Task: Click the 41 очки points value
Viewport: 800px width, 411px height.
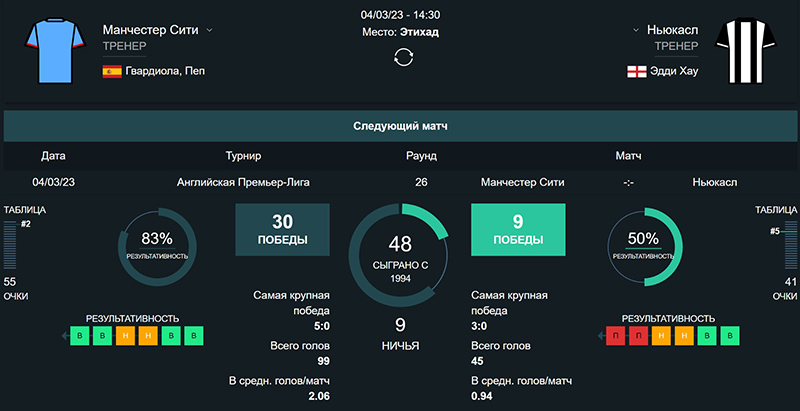Action: click(791, 281)
